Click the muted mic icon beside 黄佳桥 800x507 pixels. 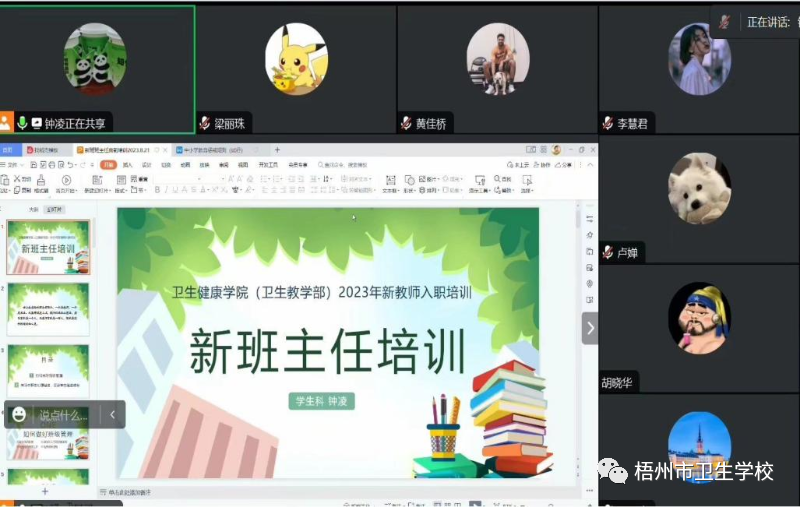[x=406, y=123]
